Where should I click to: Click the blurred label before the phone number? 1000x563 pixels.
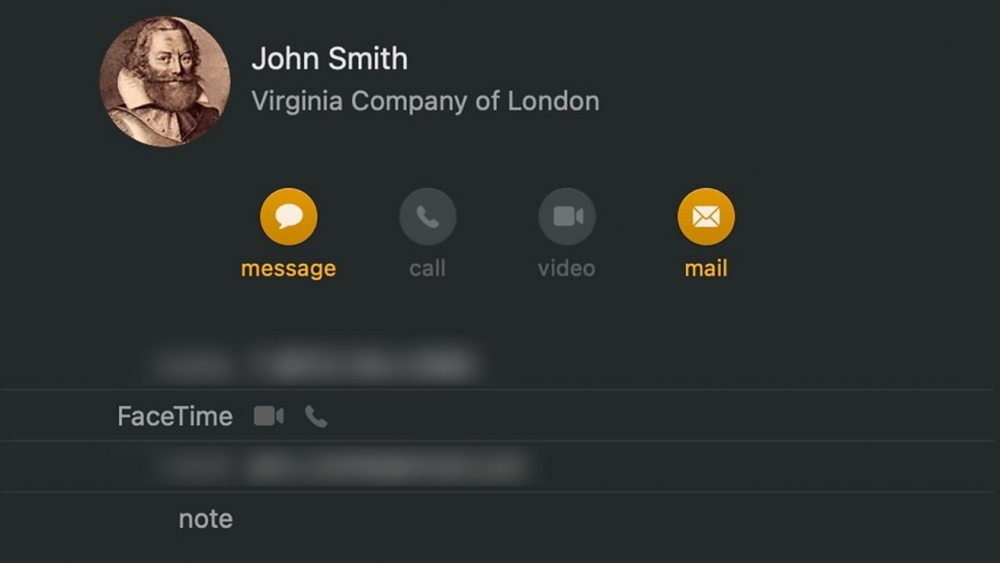click(191, 365)
